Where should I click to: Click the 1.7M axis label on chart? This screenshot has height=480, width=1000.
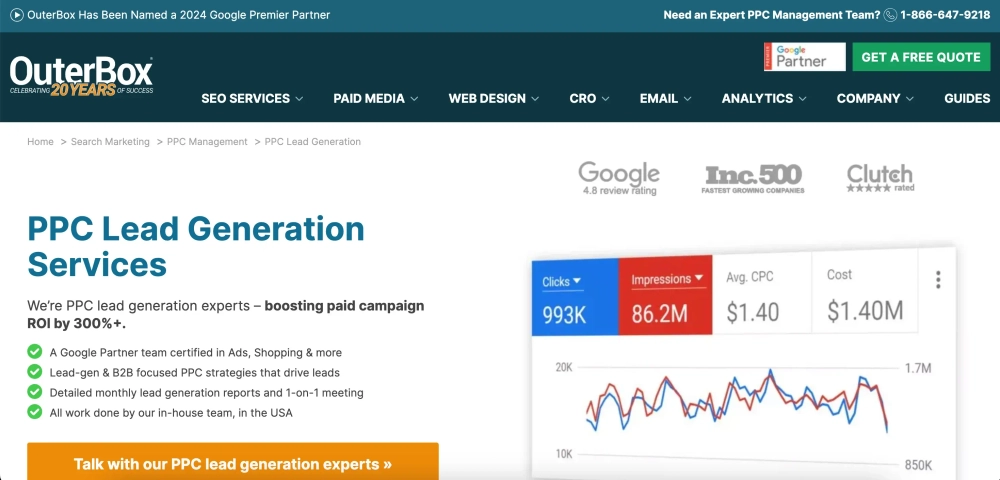point(918,368)
